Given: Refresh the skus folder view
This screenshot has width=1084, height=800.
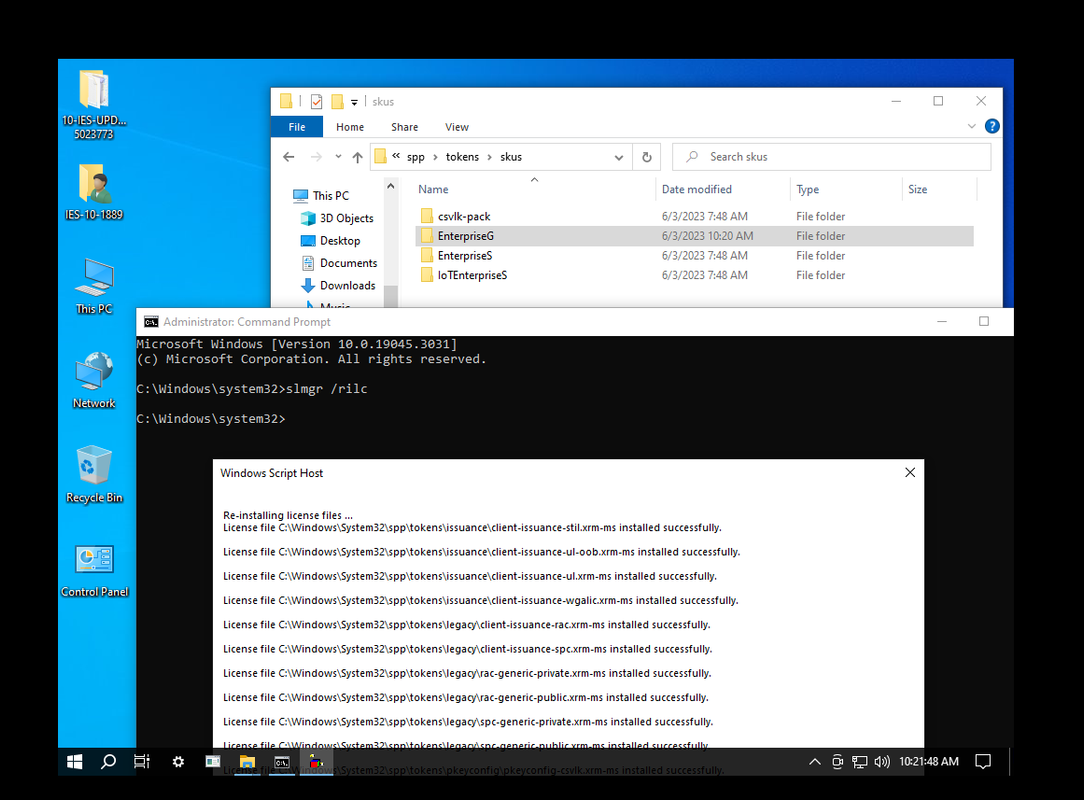Looking at the screenshot, I should (646, 157).
